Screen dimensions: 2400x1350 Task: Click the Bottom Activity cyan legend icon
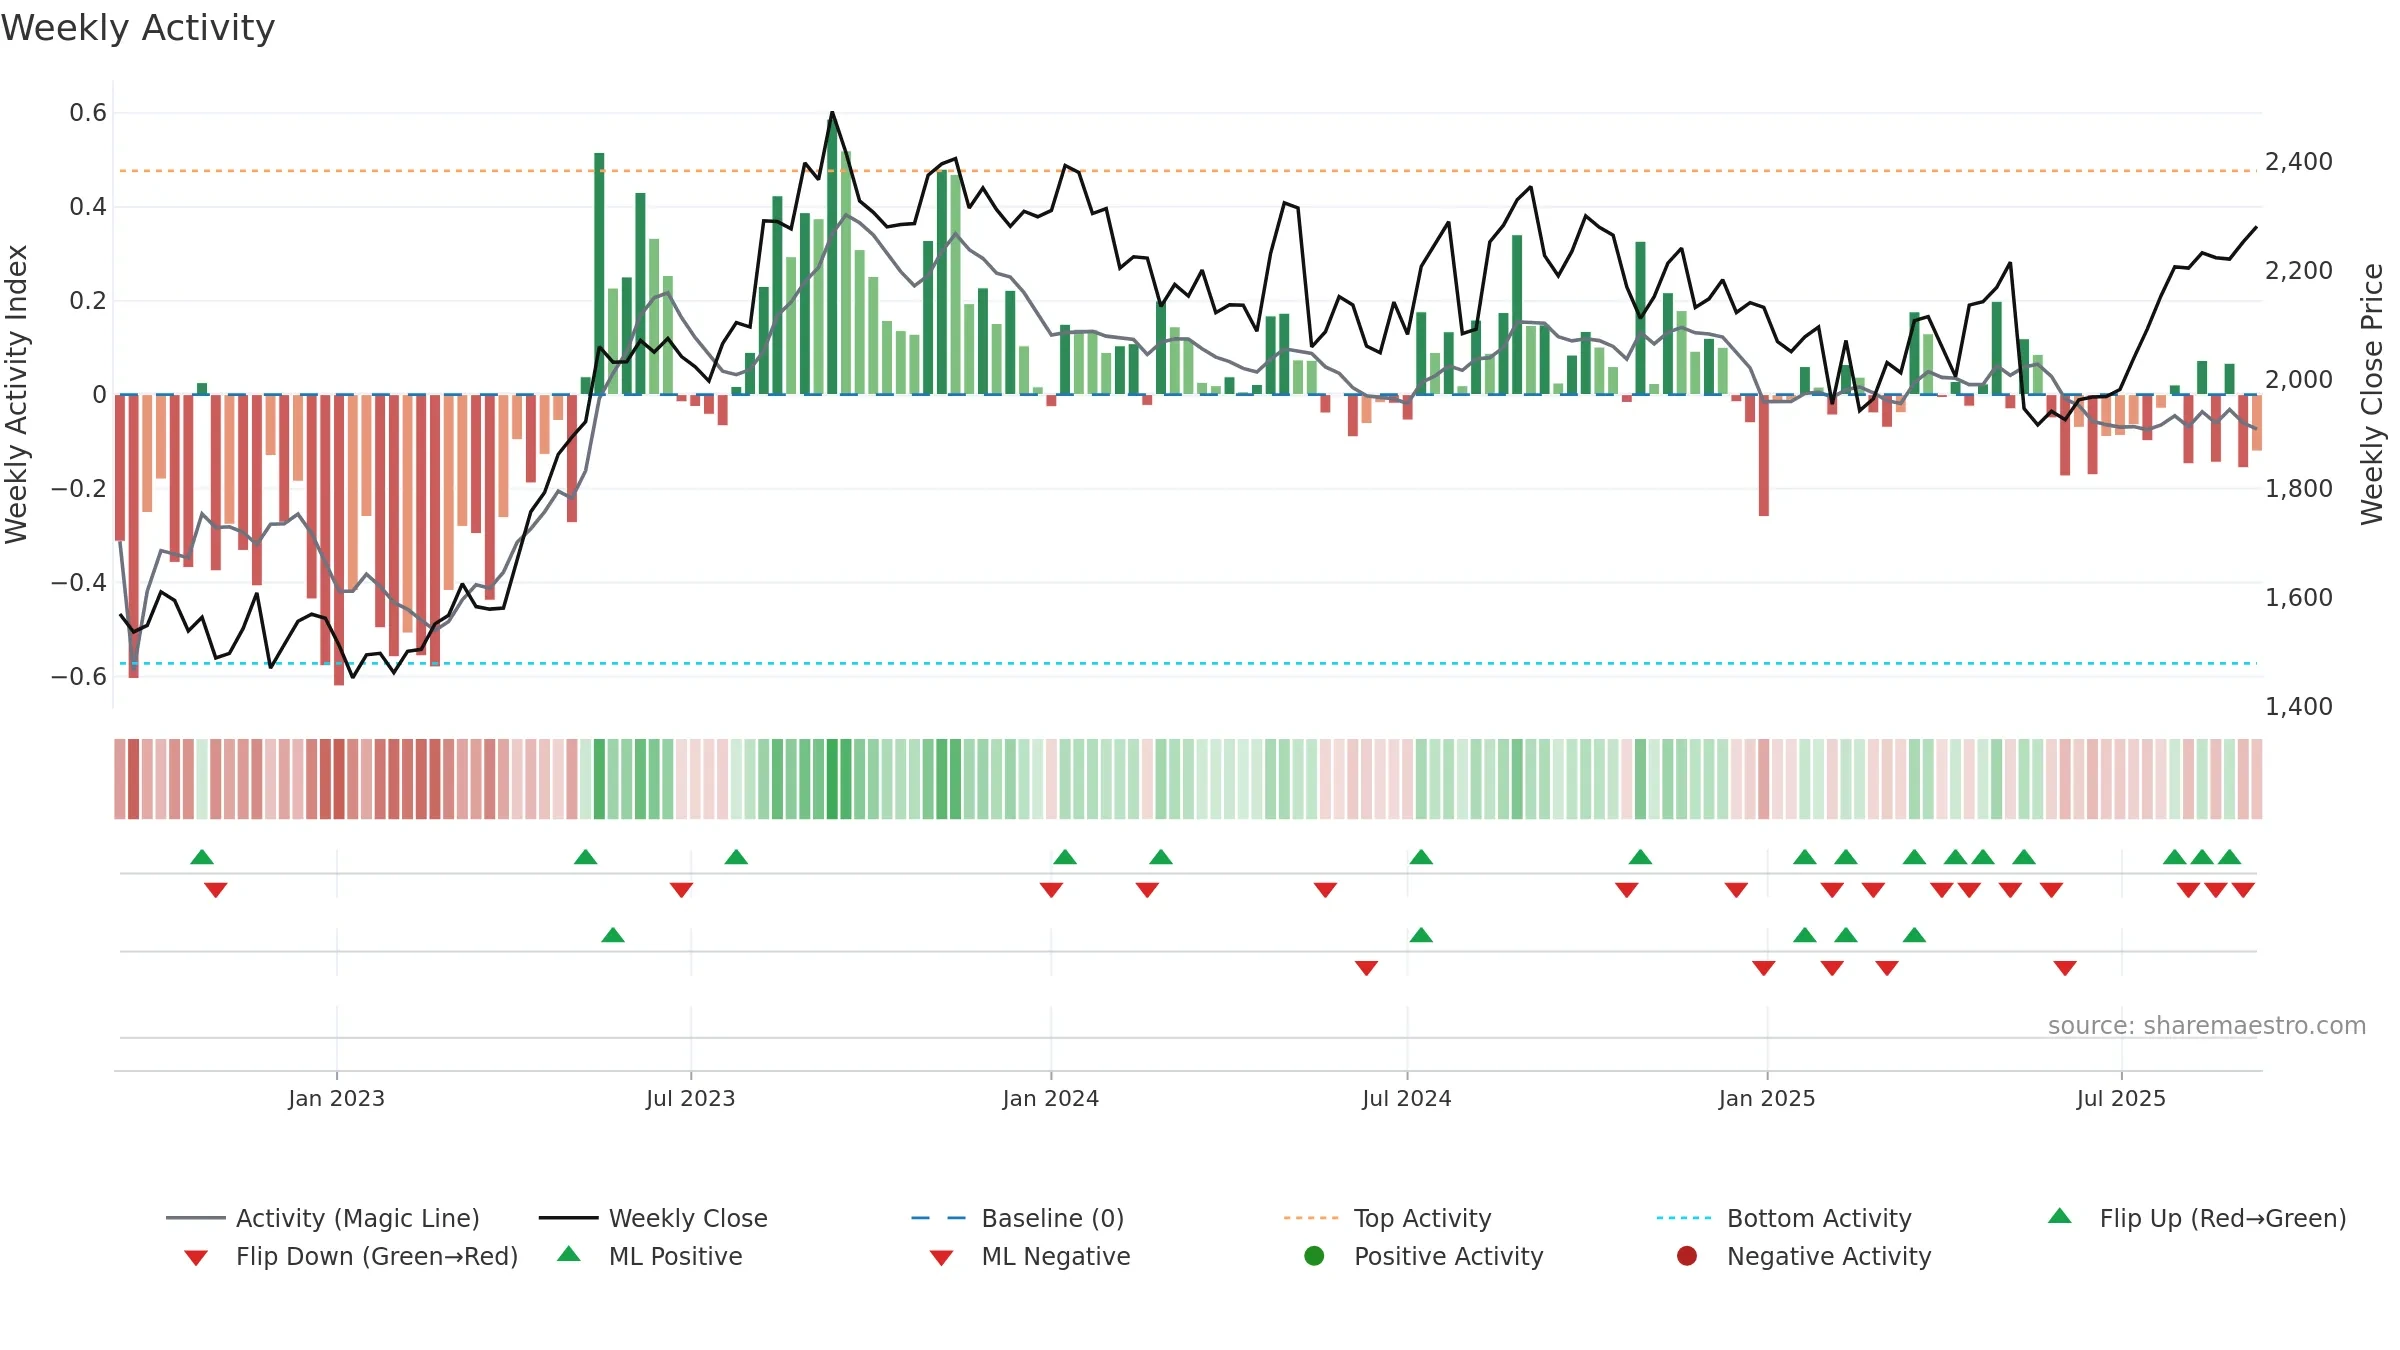click(1684, 1218)
